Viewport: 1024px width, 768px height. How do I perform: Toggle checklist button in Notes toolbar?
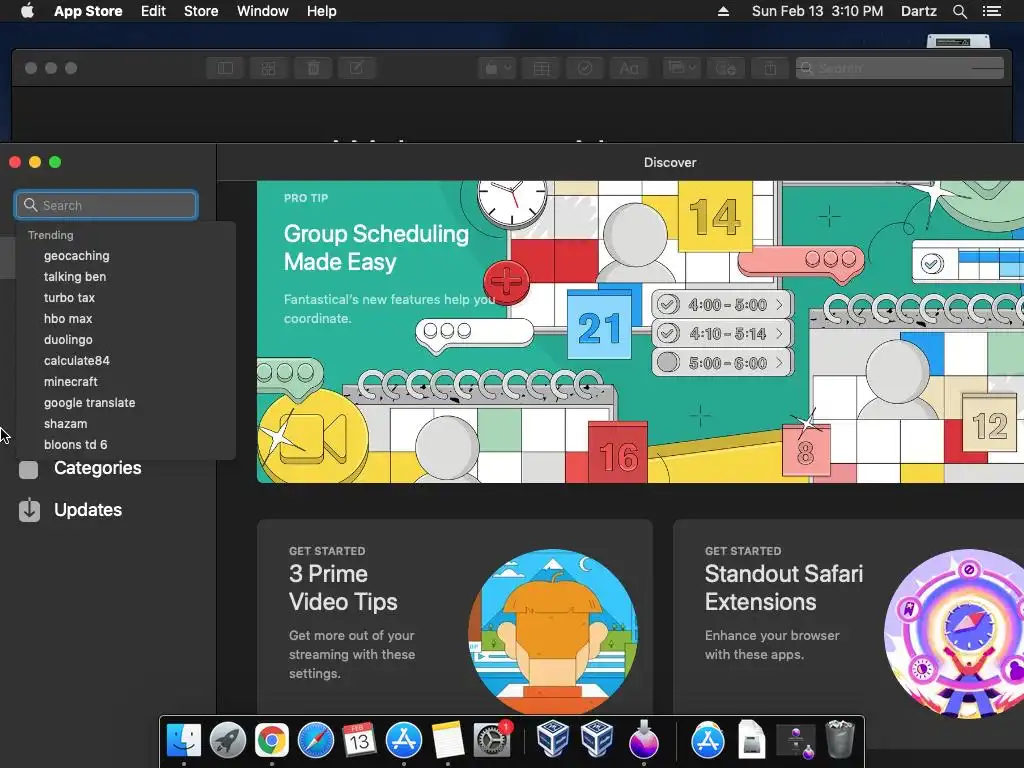(585, 68)
